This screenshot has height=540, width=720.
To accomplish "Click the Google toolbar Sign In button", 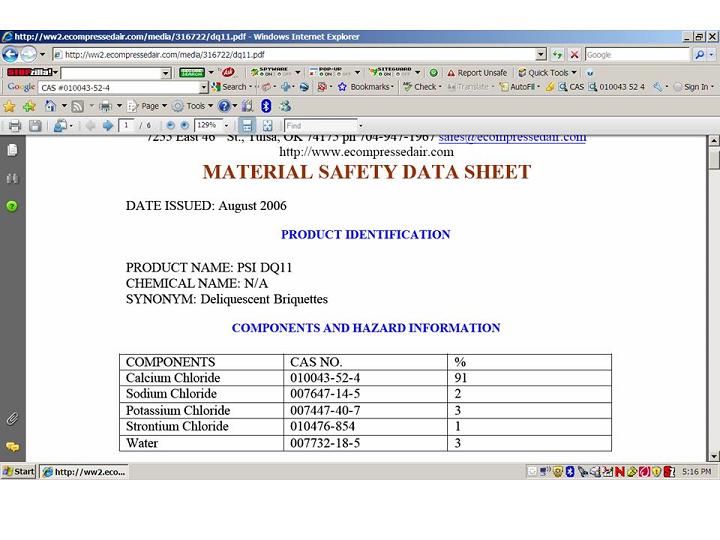I will (693, 87).
